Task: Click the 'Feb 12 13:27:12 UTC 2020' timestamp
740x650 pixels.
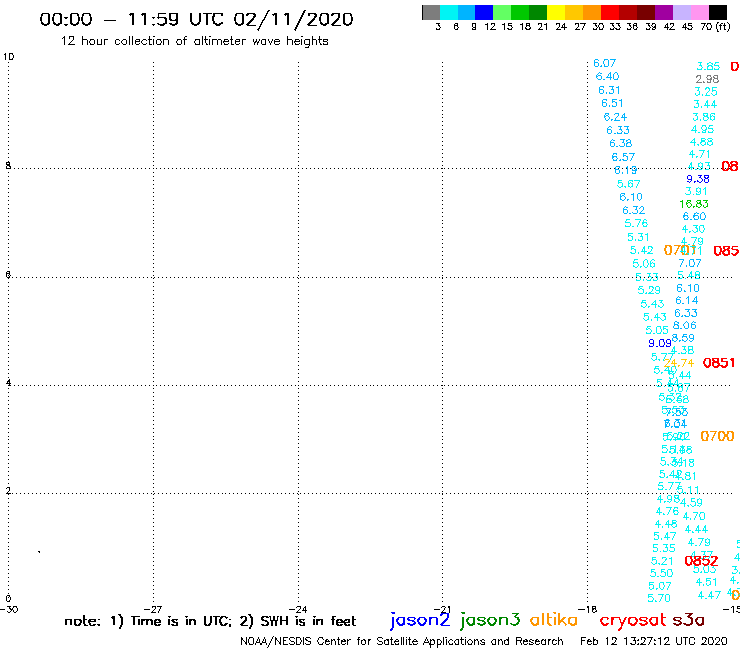Action: click(x=654, y=641)
